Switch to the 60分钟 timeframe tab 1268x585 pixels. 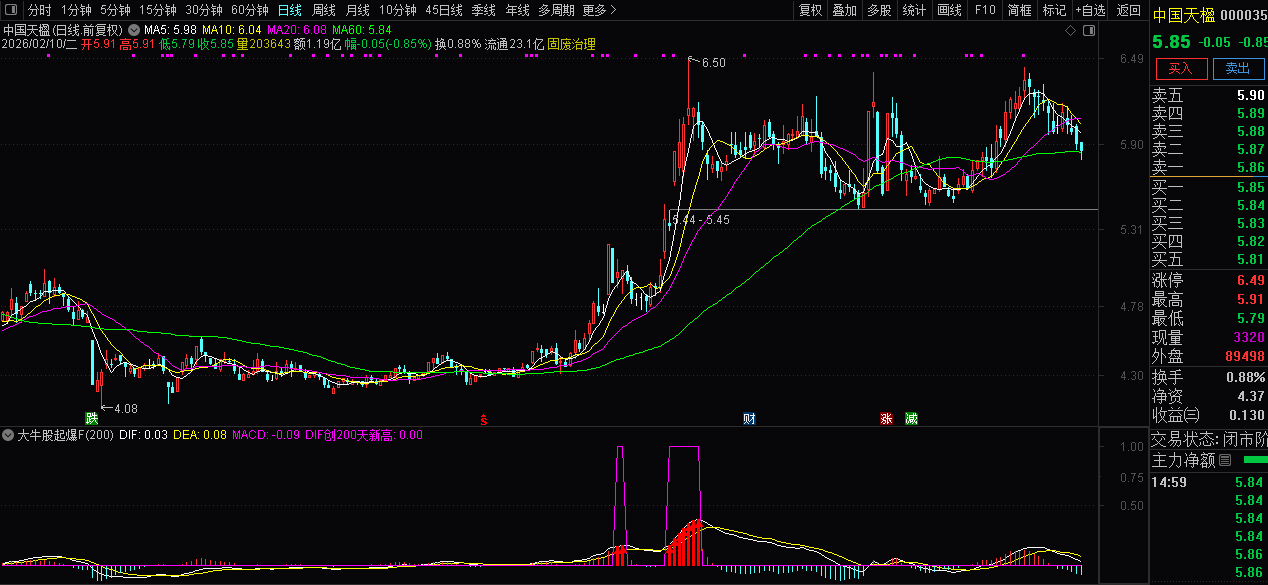249,10
